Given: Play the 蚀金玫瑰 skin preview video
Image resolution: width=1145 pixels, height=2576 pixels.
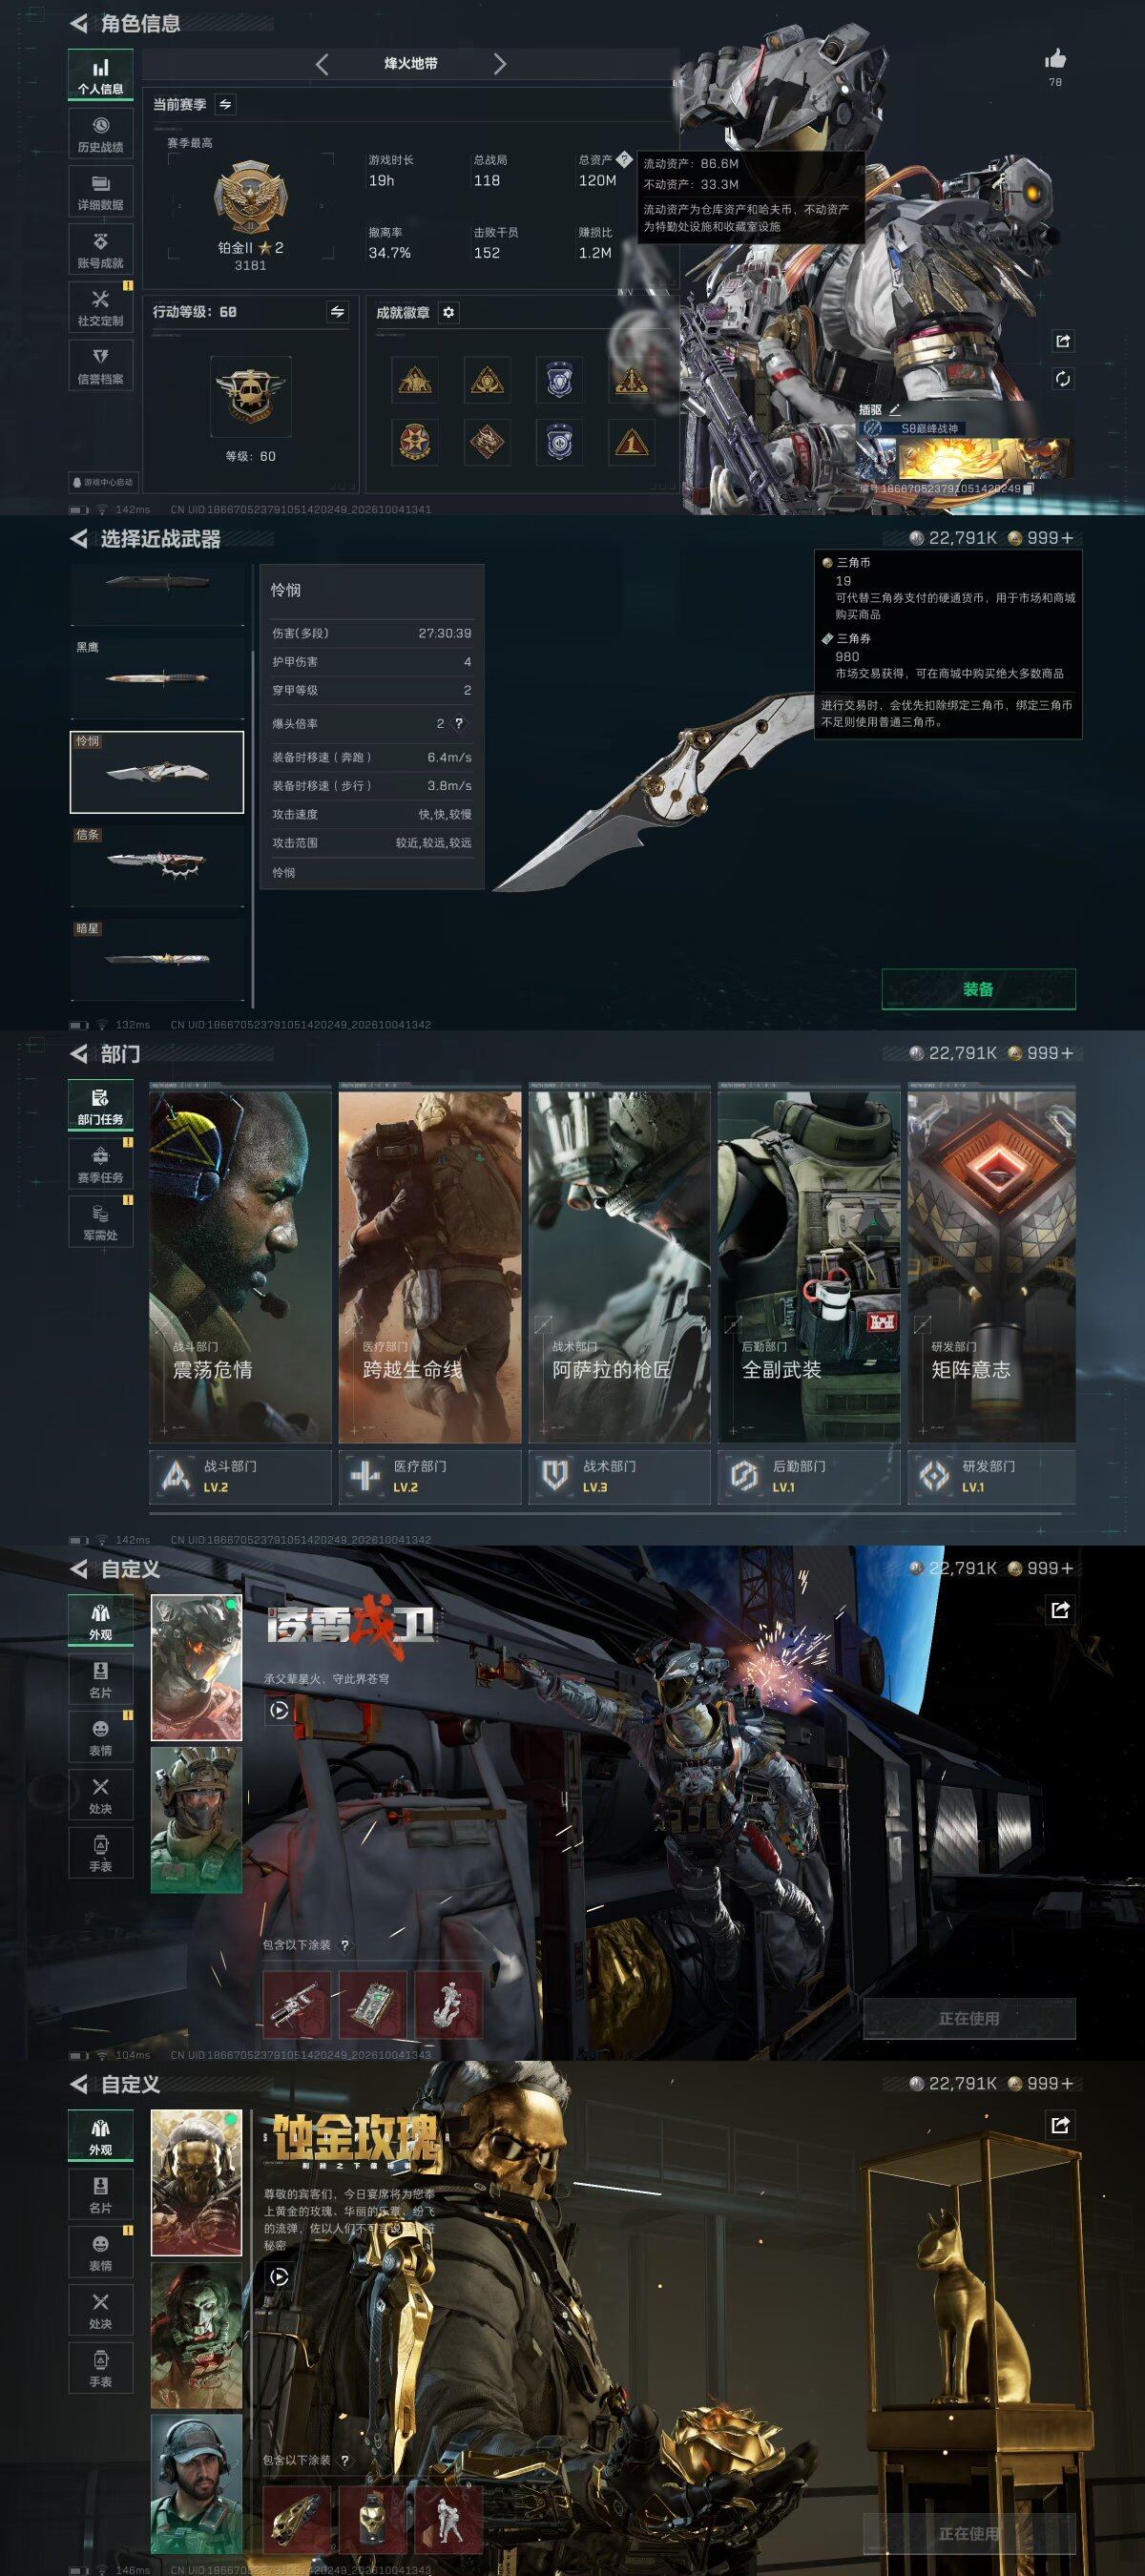Looking at the screenshot, I should click(278, 2277).
